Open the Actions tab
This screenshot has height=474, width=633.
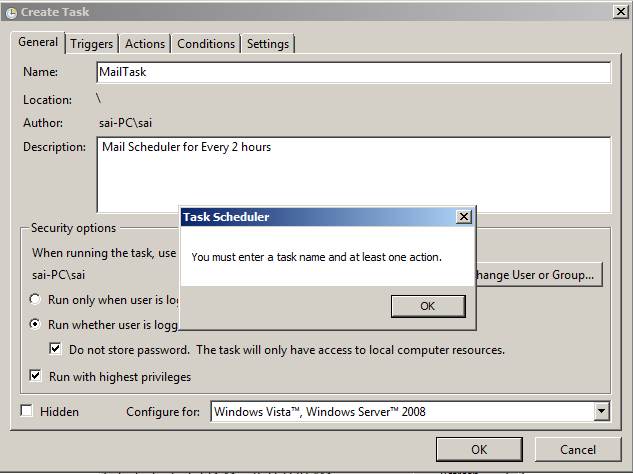click(145, 44)
